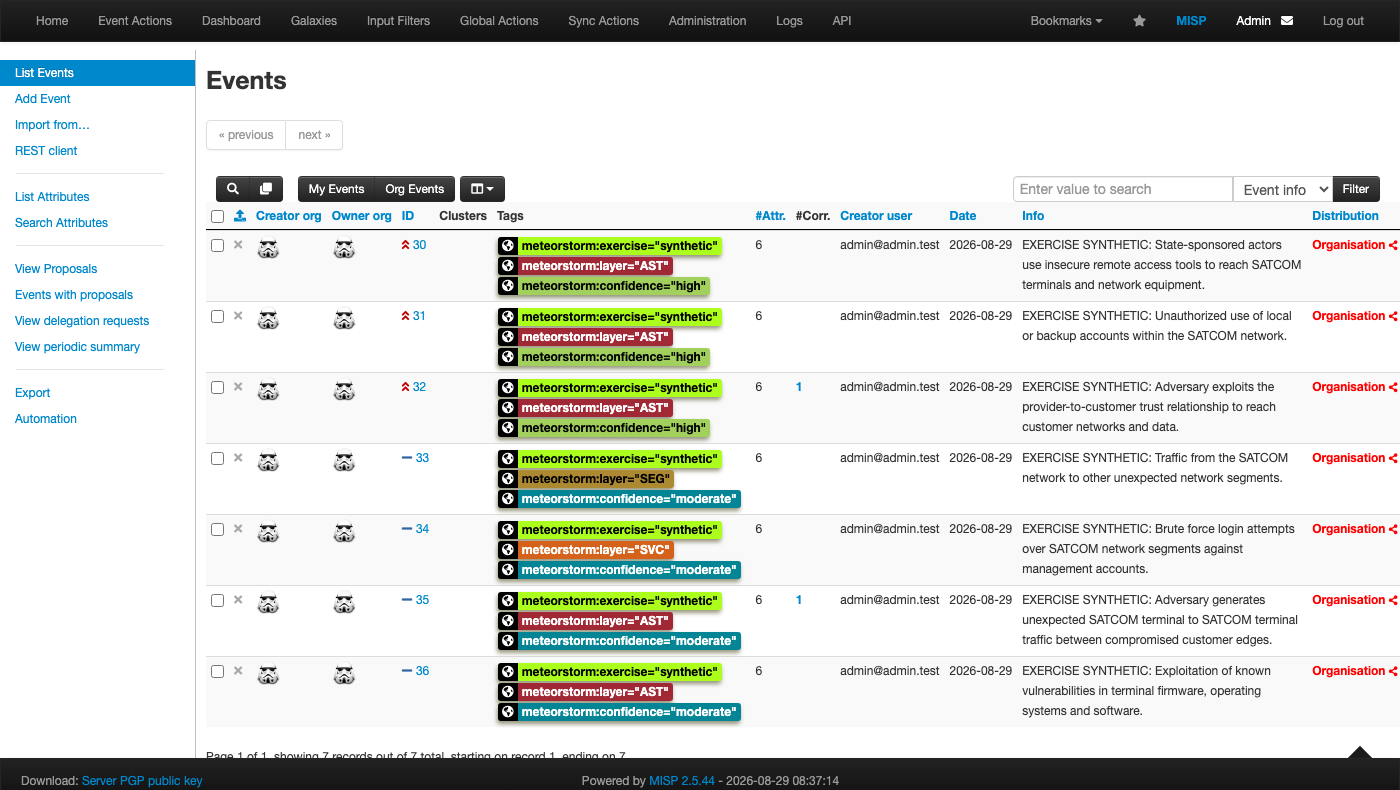Viewport: 1400px width, 790px height.
Task: Click the Org Events button
Action: pyautogui.click(x=414, y=189)
